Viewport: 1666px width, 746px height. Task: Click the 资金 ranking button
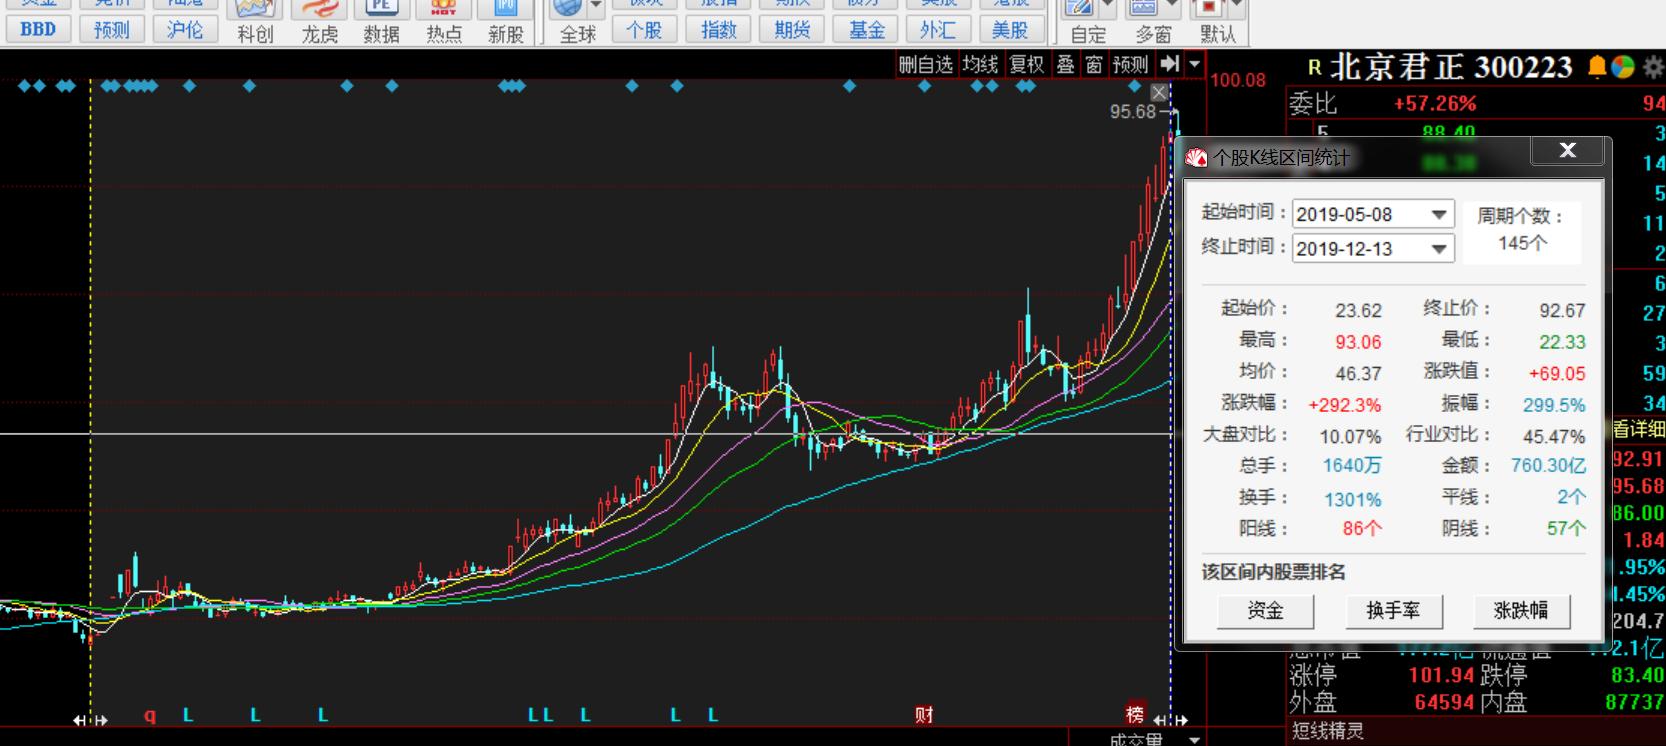pyautogui.click(x=1265, y=610)
